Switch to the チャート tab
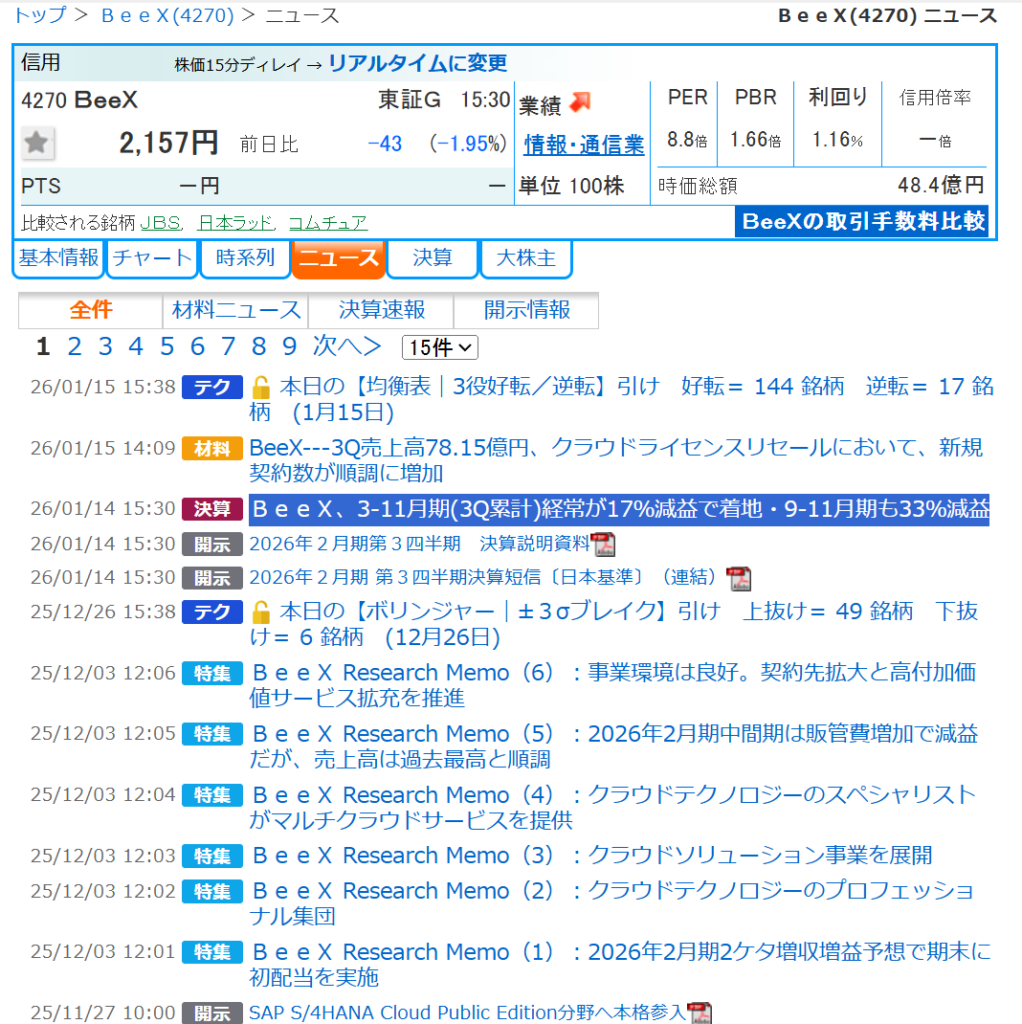This screenshot has width=1022, height=1024. (152, 258)
